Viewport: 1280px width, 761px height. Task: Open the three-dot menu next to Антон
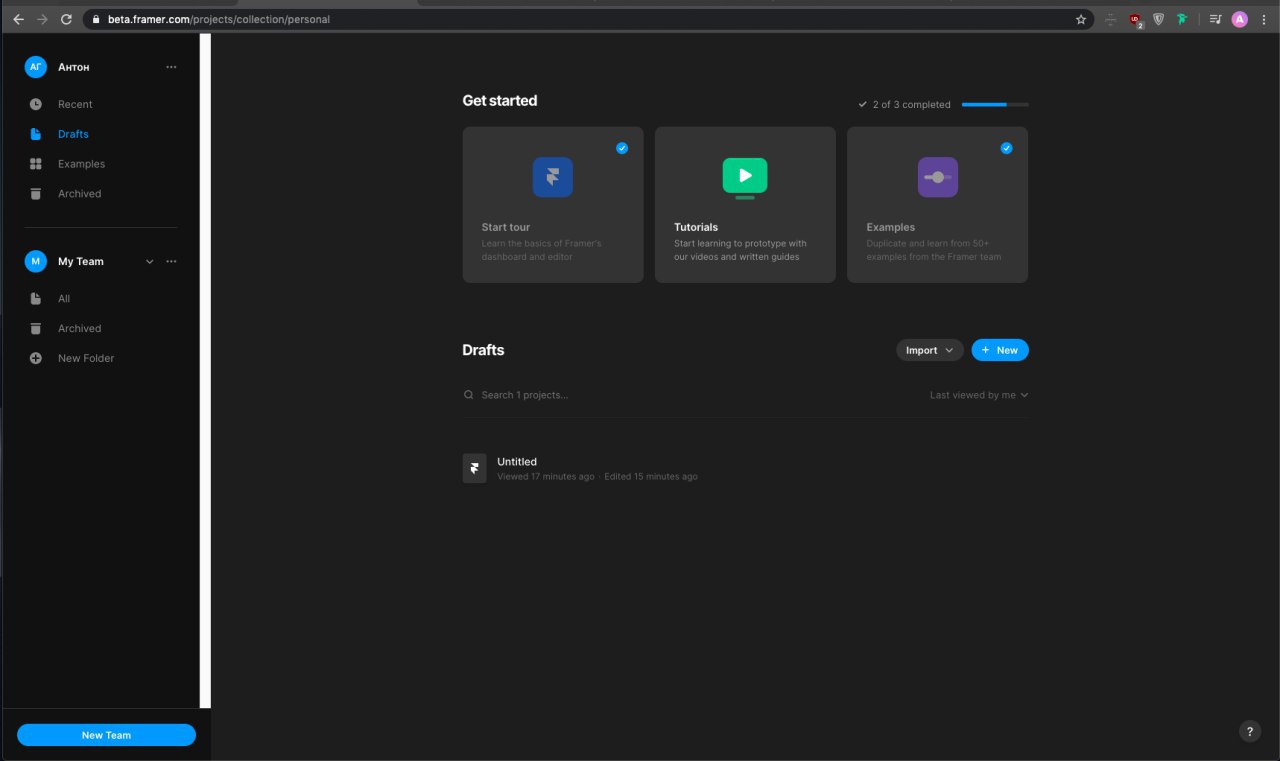coord(171,67)
